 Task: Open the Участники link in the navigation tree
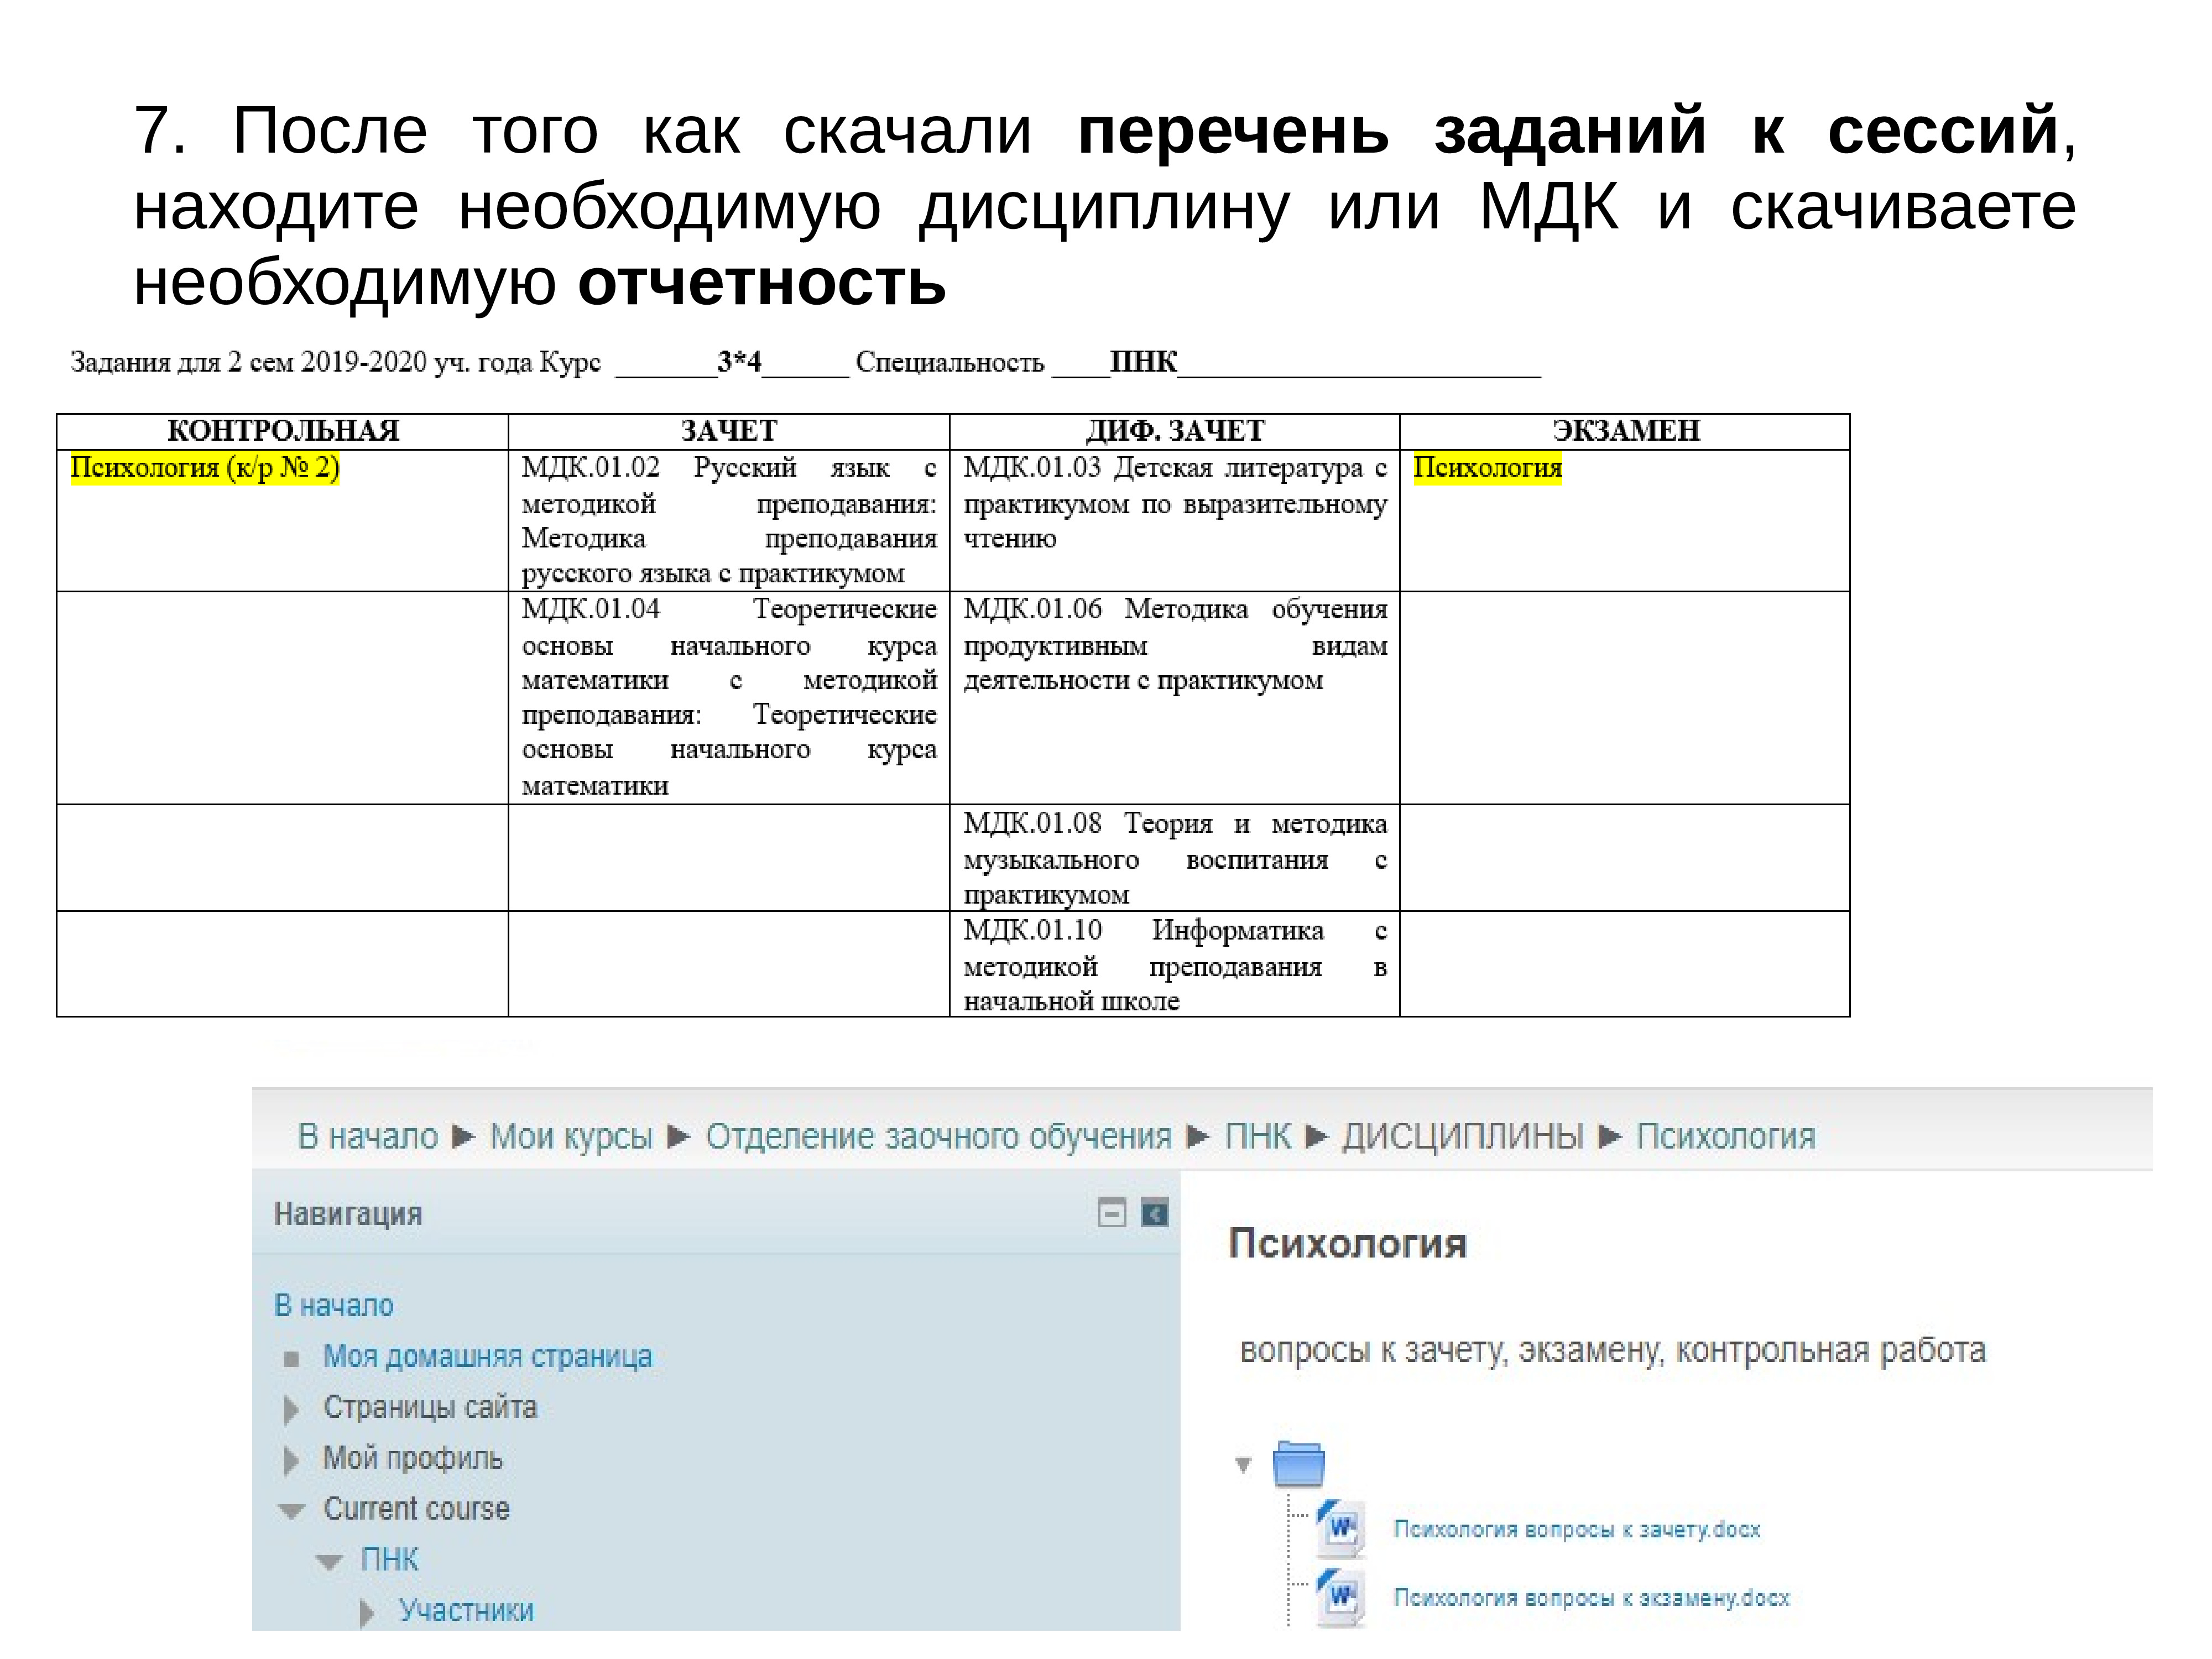[x=467, y=1611]
